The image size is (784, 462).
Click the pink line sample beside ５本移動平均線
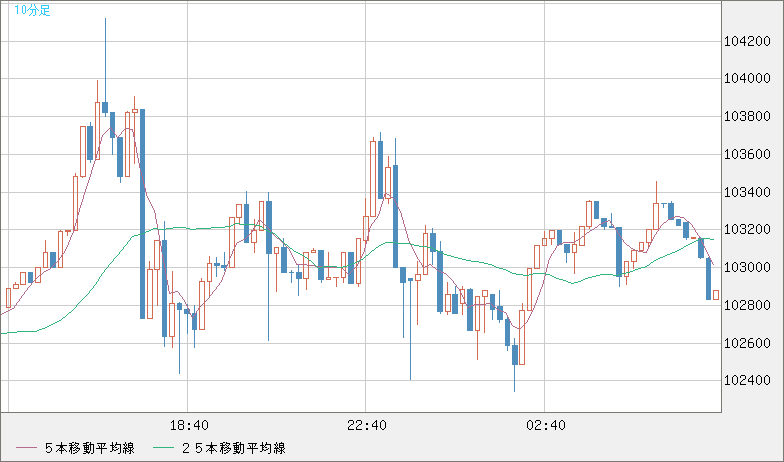pos(26,448)
